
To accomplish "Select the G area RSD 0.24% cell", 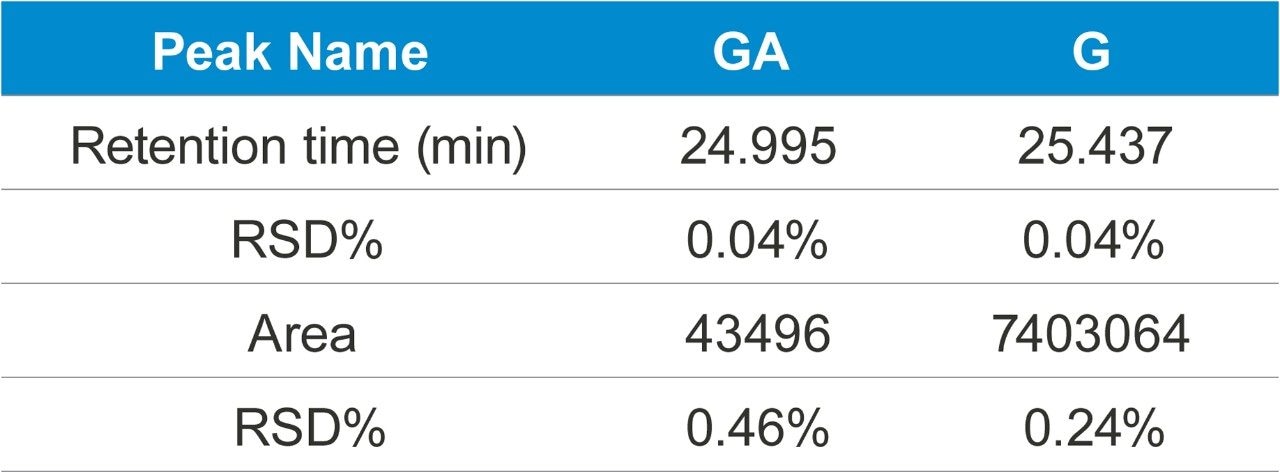I will click(x=1093, y=430).
